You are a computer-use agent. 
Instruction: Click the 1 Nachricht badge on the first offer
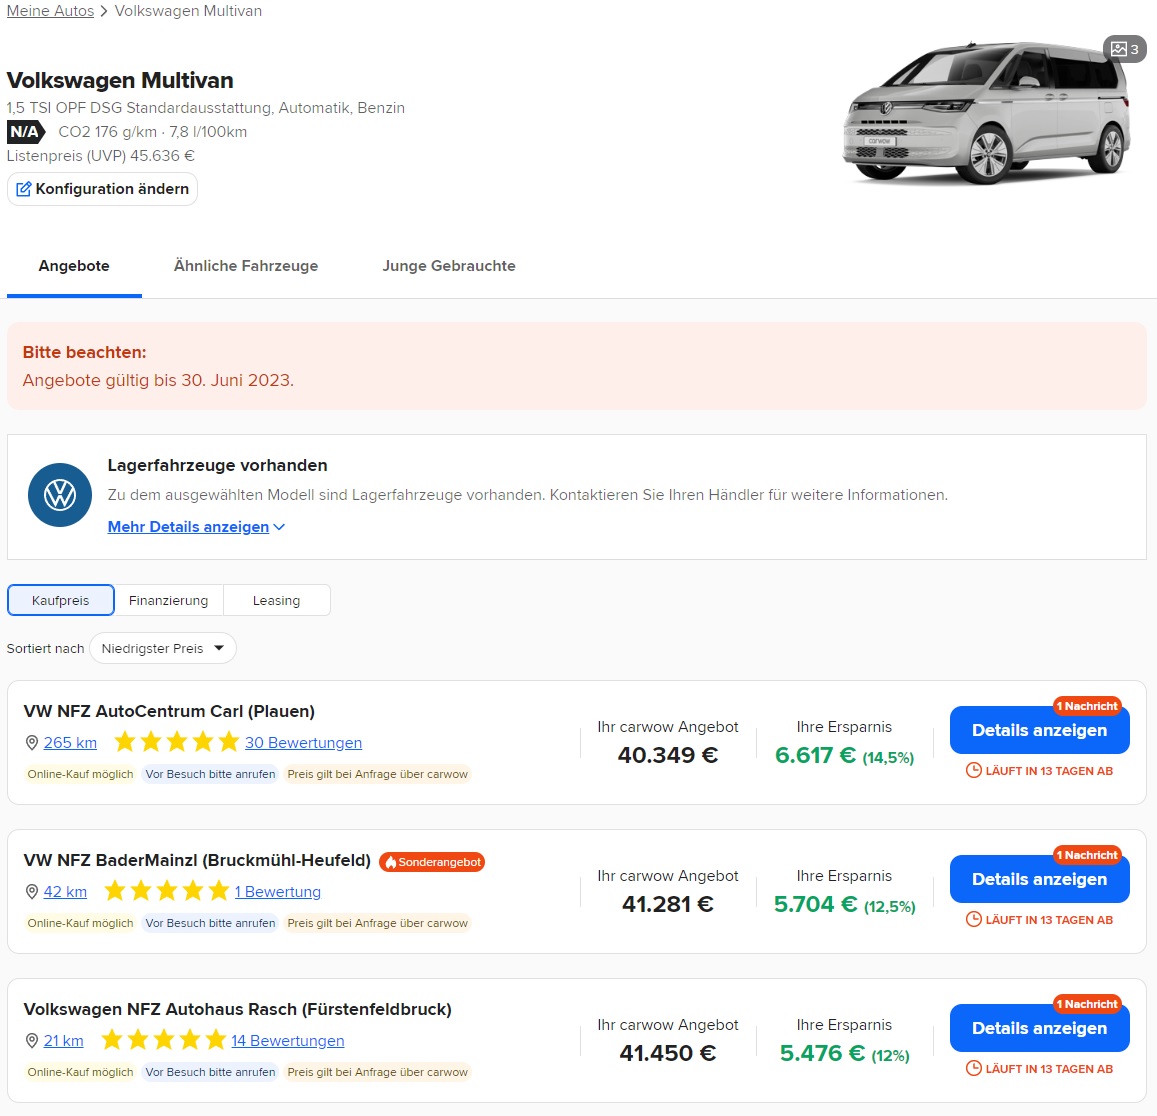pyautogui.click(x=1087, y=705)
